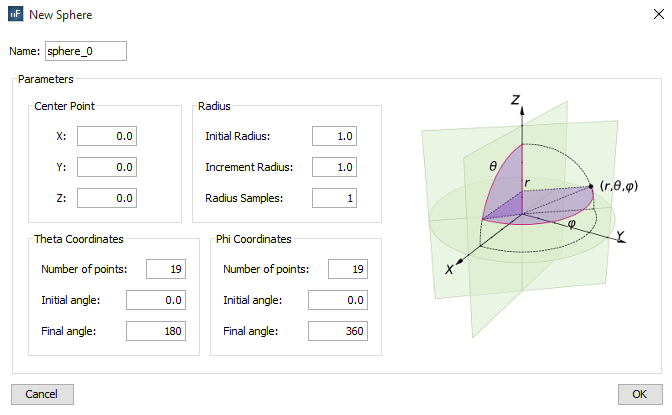Select the Center Point Y input
Image resolution: width=672 pixels, height=415 pixels.
pos(107,168)
